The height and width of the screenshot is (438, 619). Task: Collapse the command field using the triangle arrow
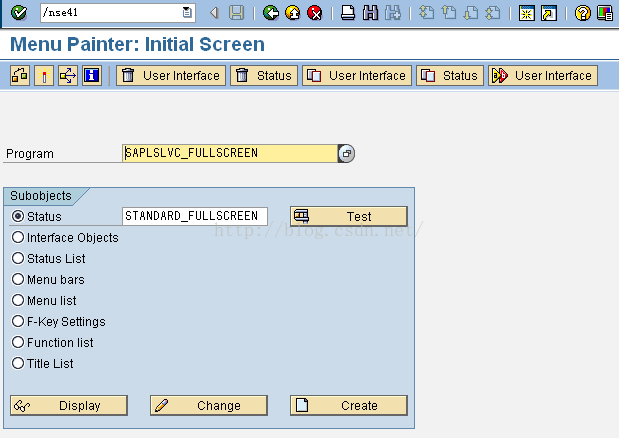tap(214, 13)
